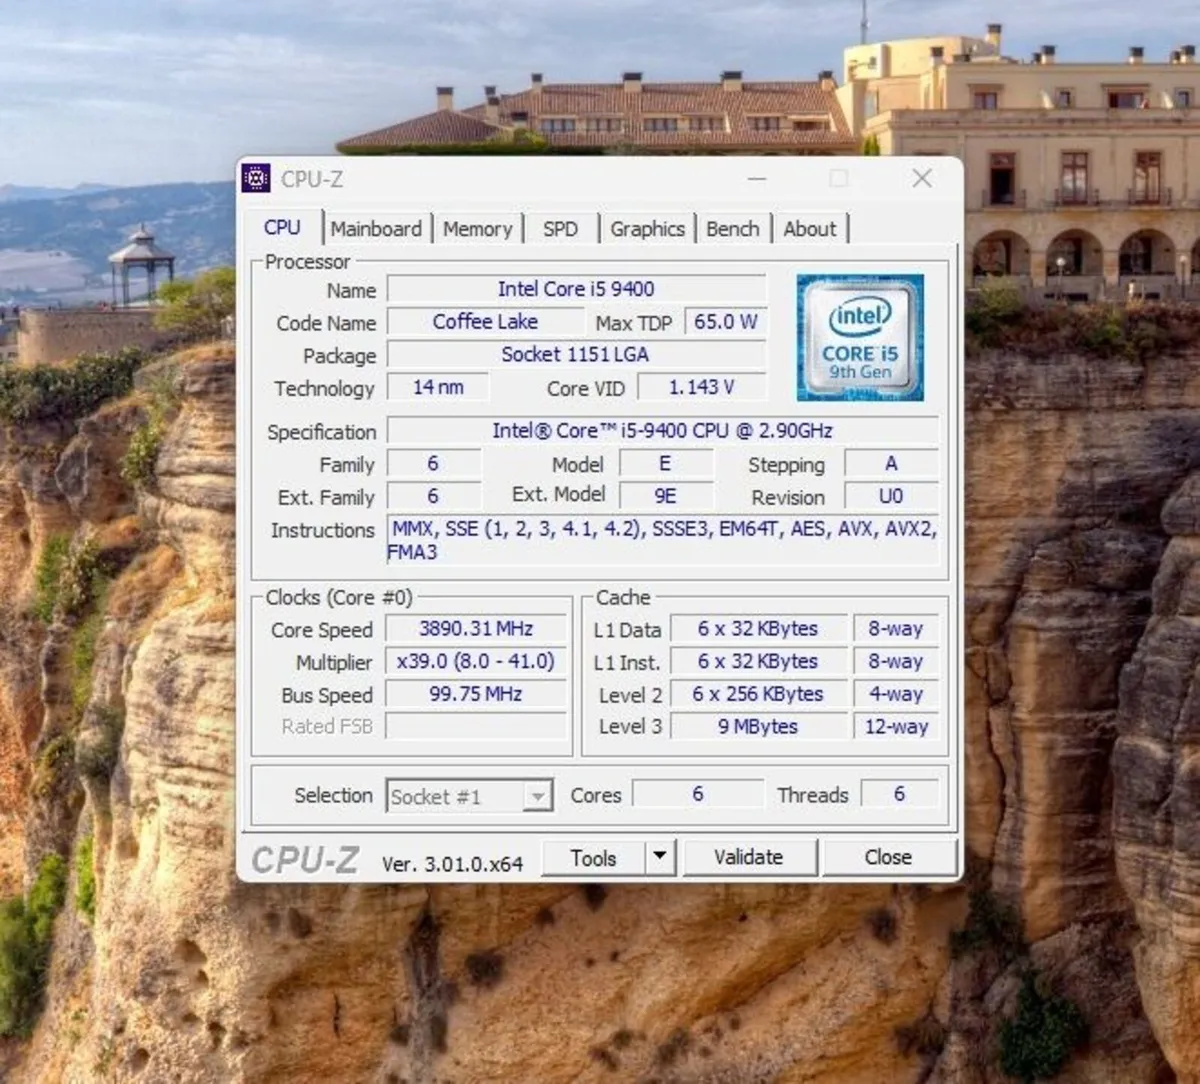Click the Bus Speed value '99.75 MHz'

(476, 694)
